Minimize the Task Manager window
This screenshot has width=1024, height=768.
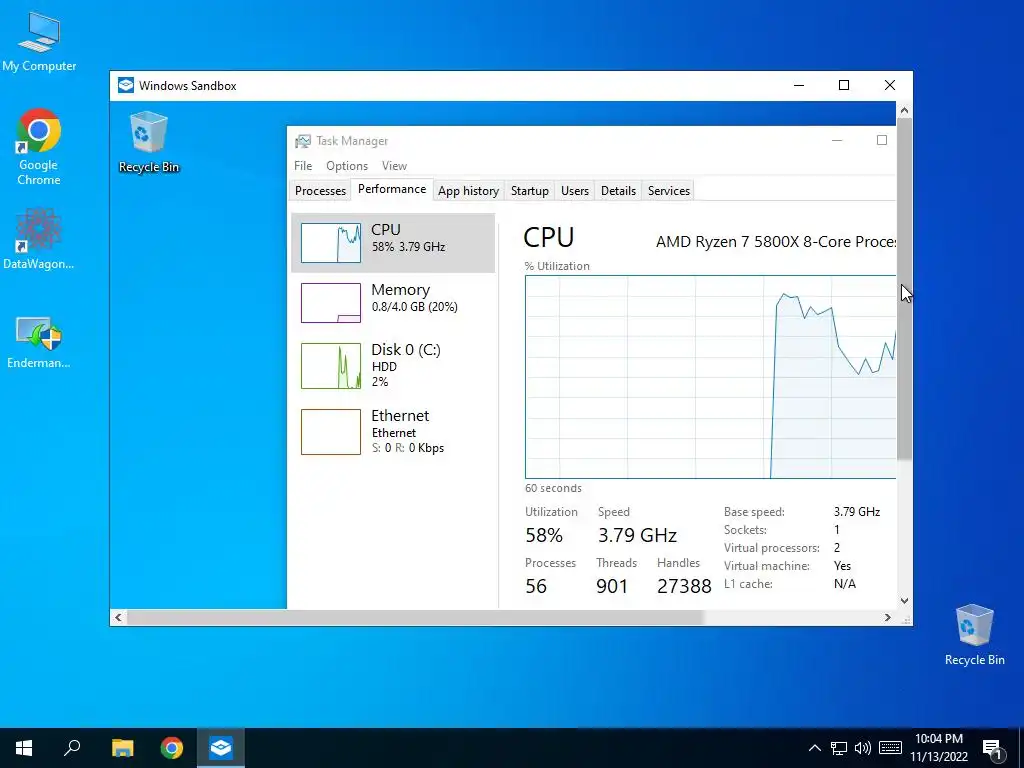[837, 140]
